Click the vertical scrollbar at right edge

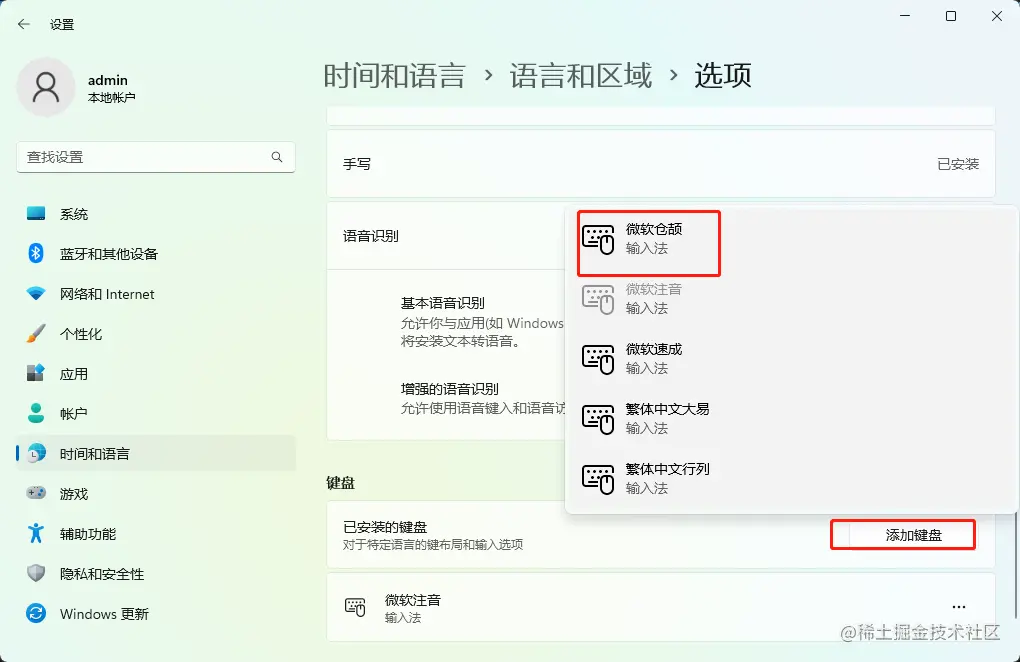1017,566
